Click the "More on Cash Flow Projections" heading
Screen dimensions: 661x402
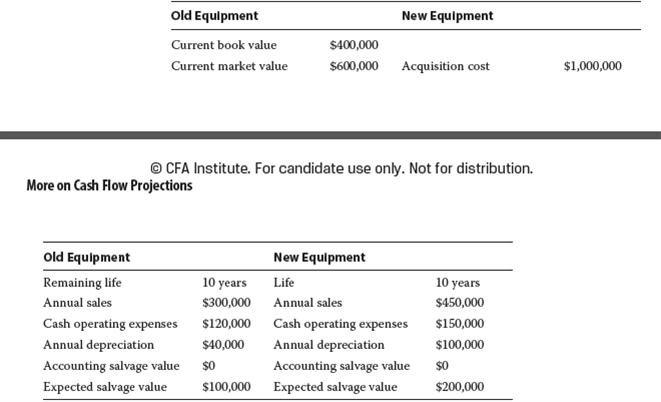[109, 185]
